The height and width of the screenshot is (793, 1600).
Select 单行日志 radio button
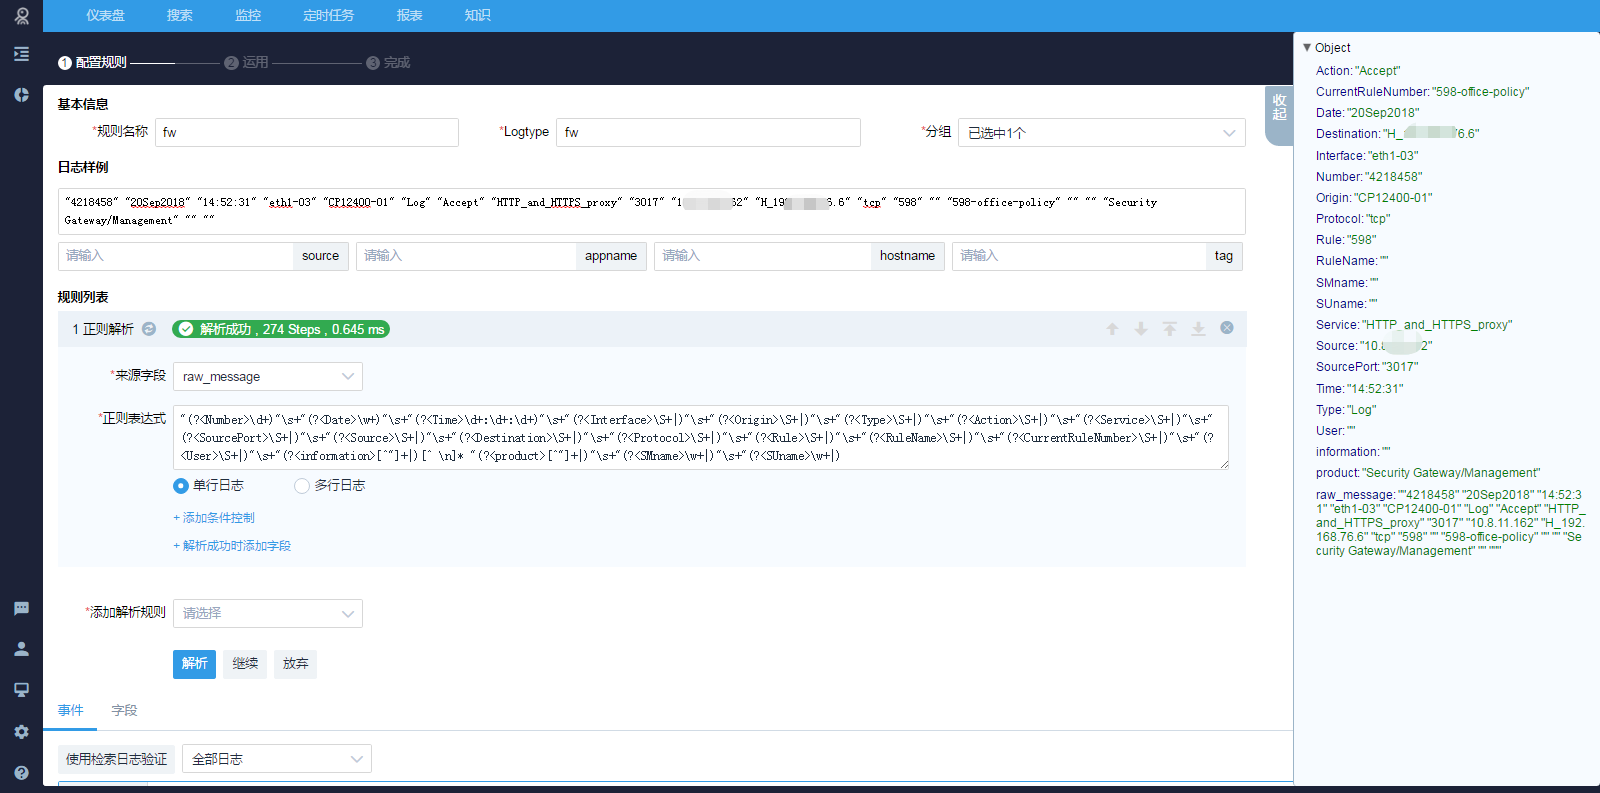click(181, 486)
